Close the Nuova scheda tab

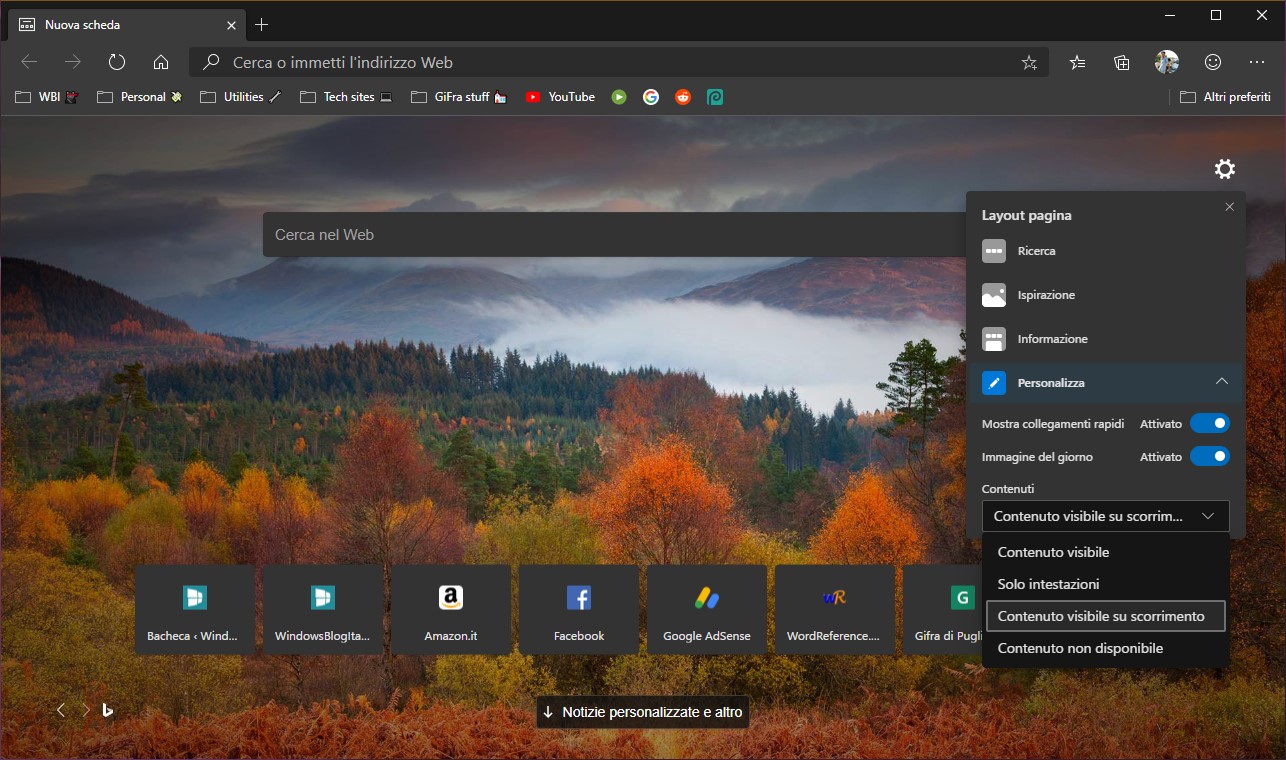point(231,24)
